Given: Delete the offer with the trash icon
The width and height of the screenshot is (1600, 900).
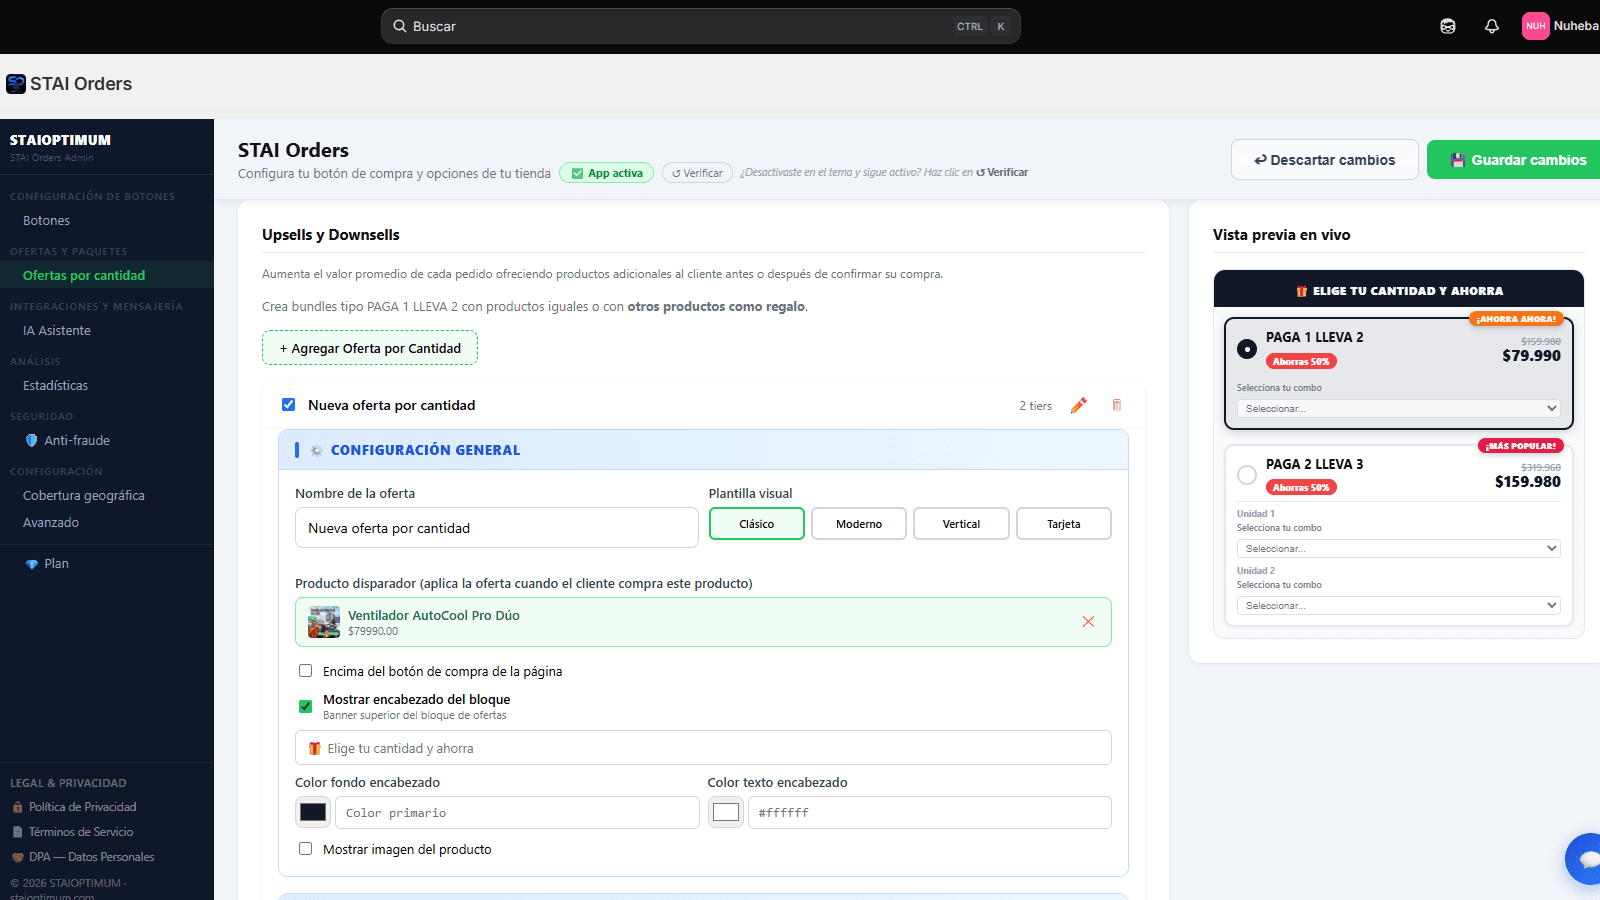Looking at the screenshot, I should pyautogui.click(x=1117, y=405).
